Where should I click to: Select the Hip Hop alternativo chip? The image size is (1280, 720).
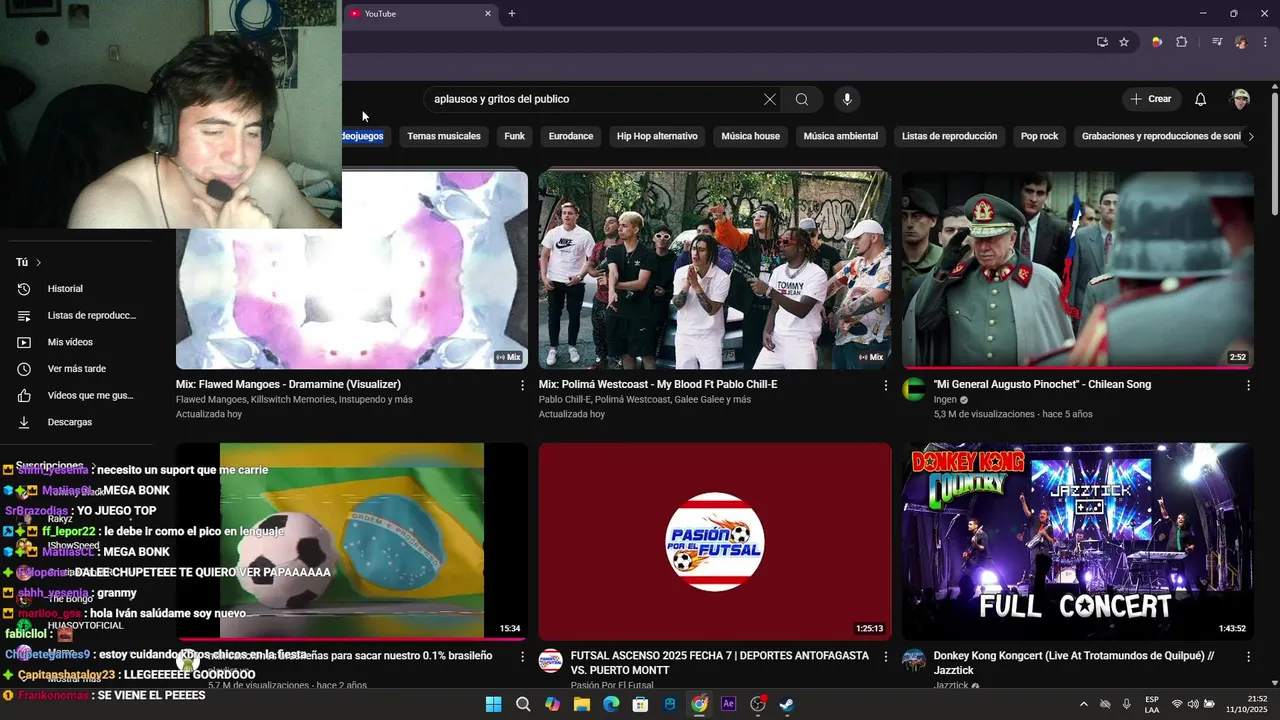click(x=657, y=136)
